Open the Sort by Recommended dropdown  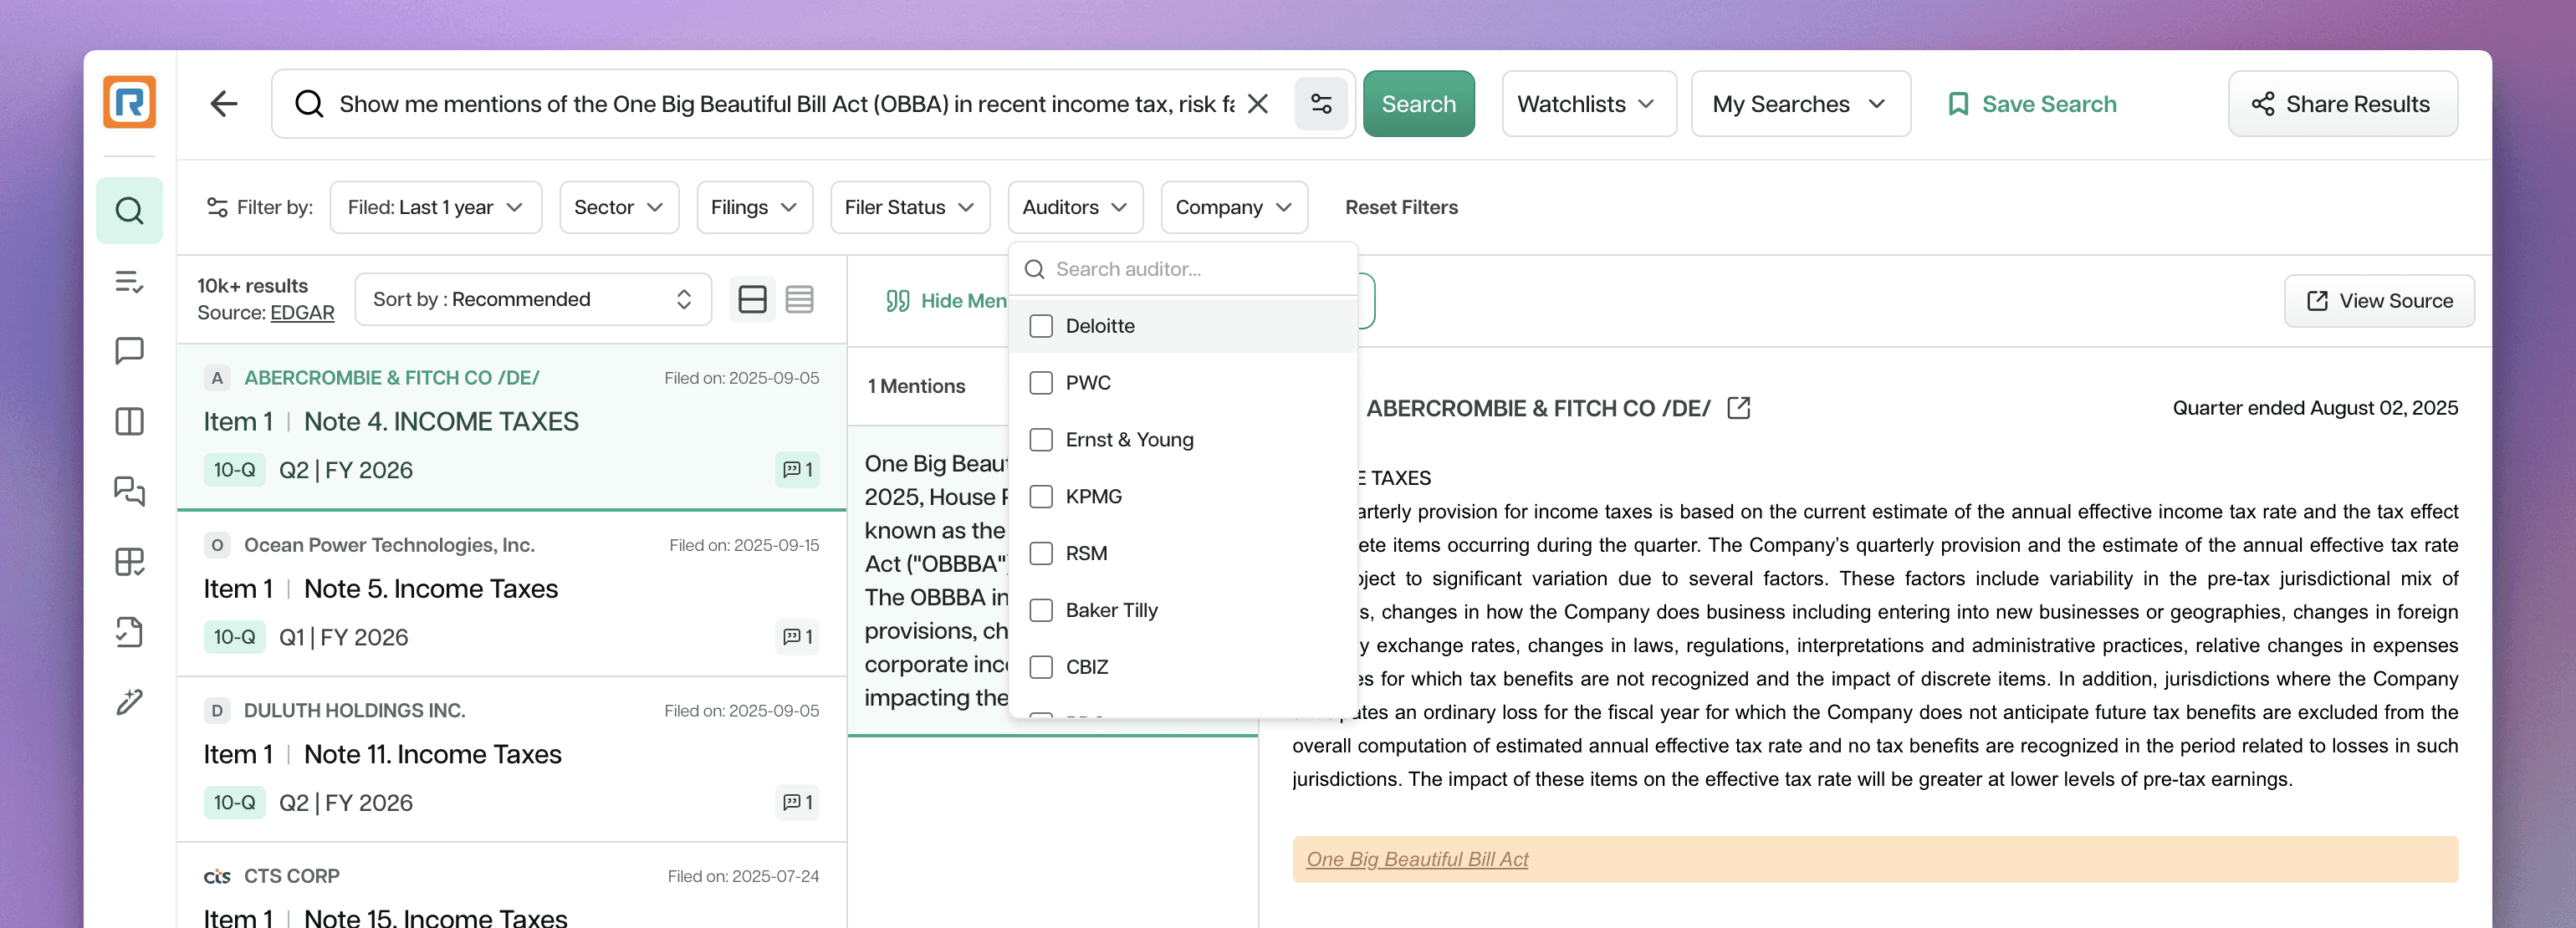click(532, 299)
